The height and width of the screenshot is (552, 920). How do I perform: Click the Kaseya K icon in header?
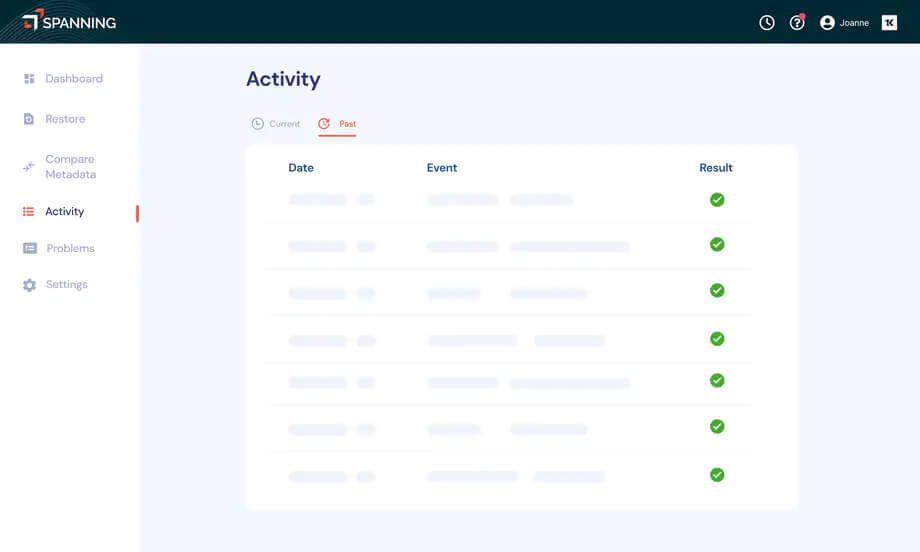click(889, 23)
